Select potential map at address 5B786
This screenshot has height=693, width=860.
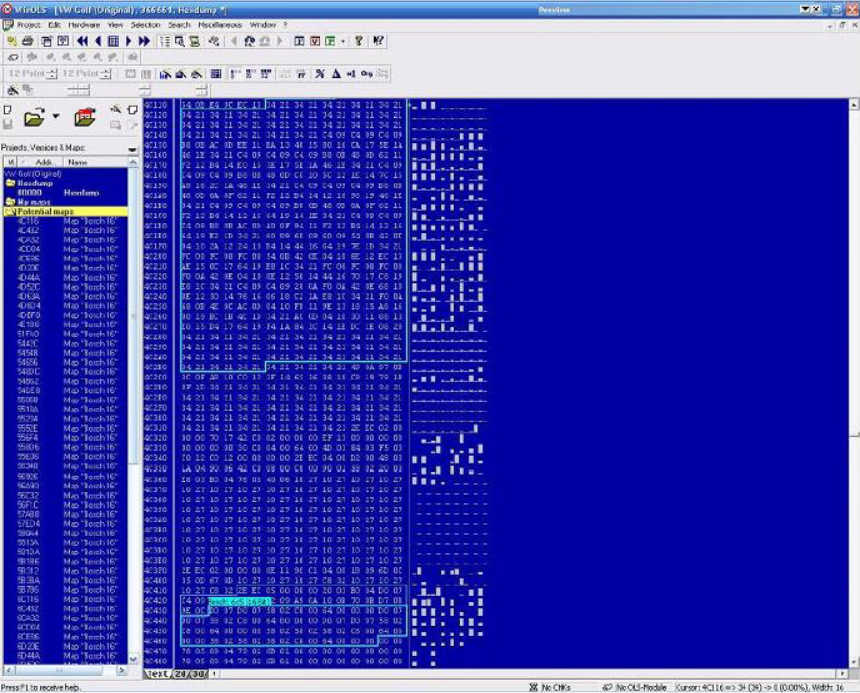(65, 590)
